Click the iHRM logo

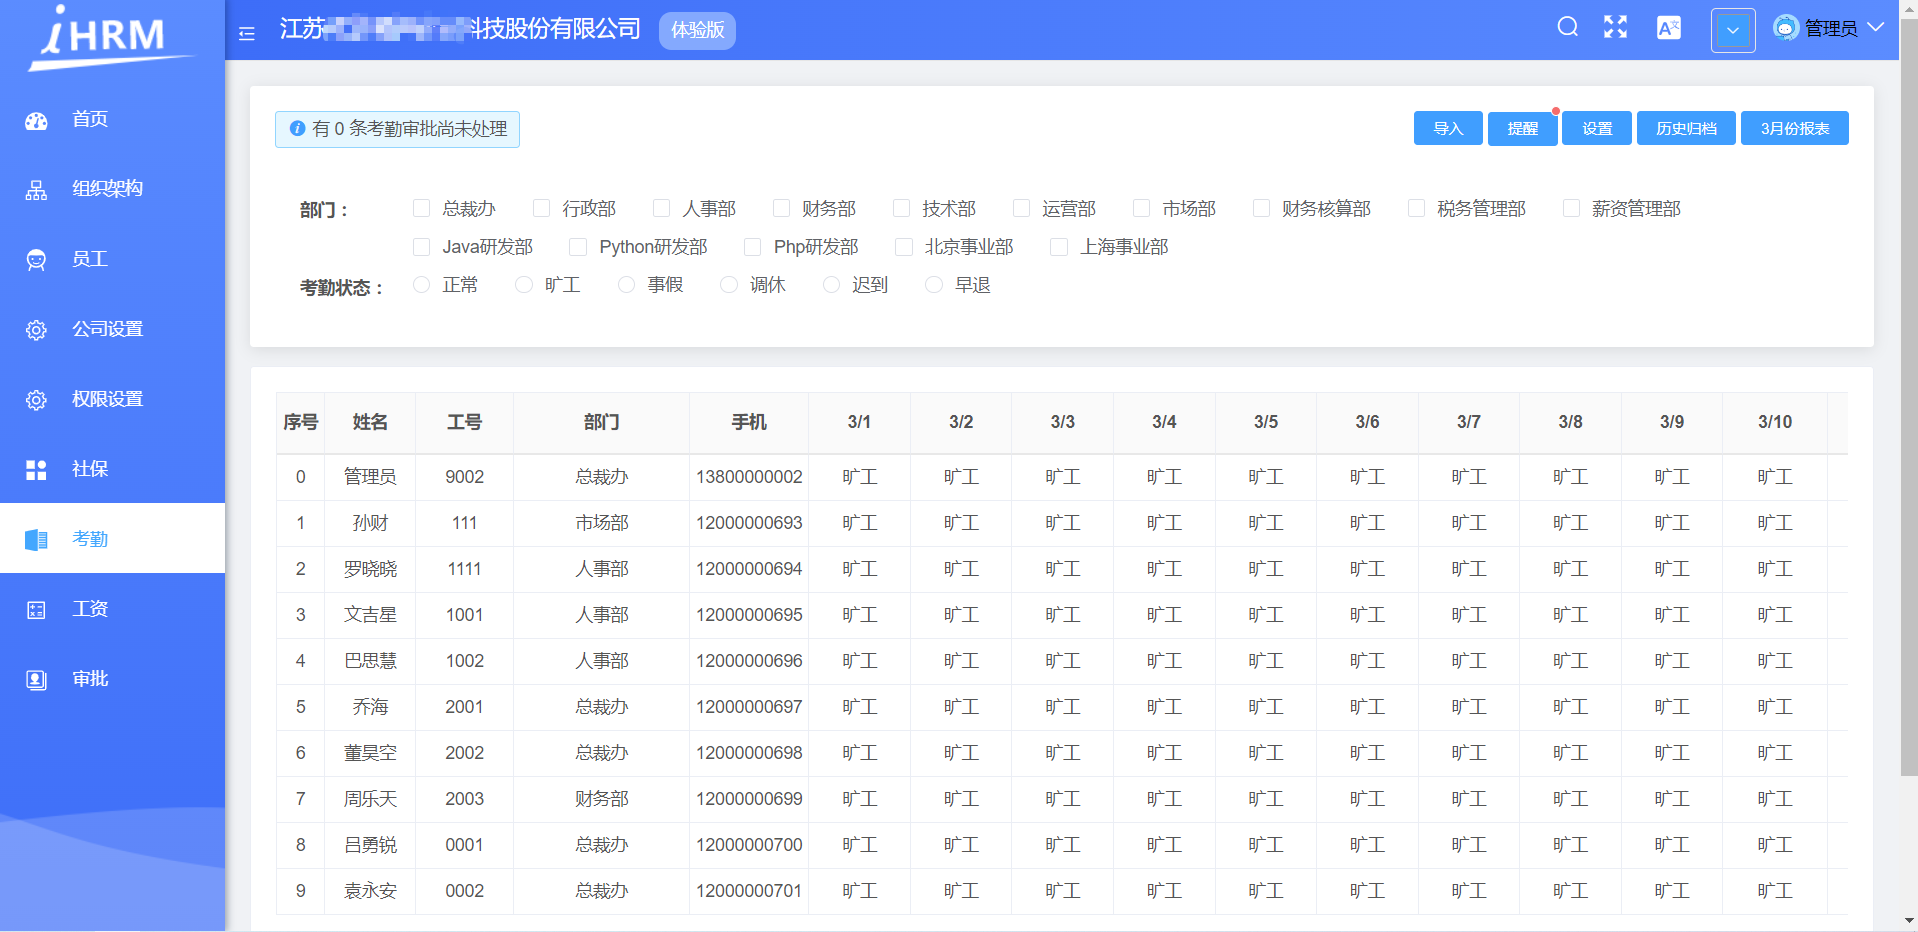pyautogui.click(x=110, y=36)
